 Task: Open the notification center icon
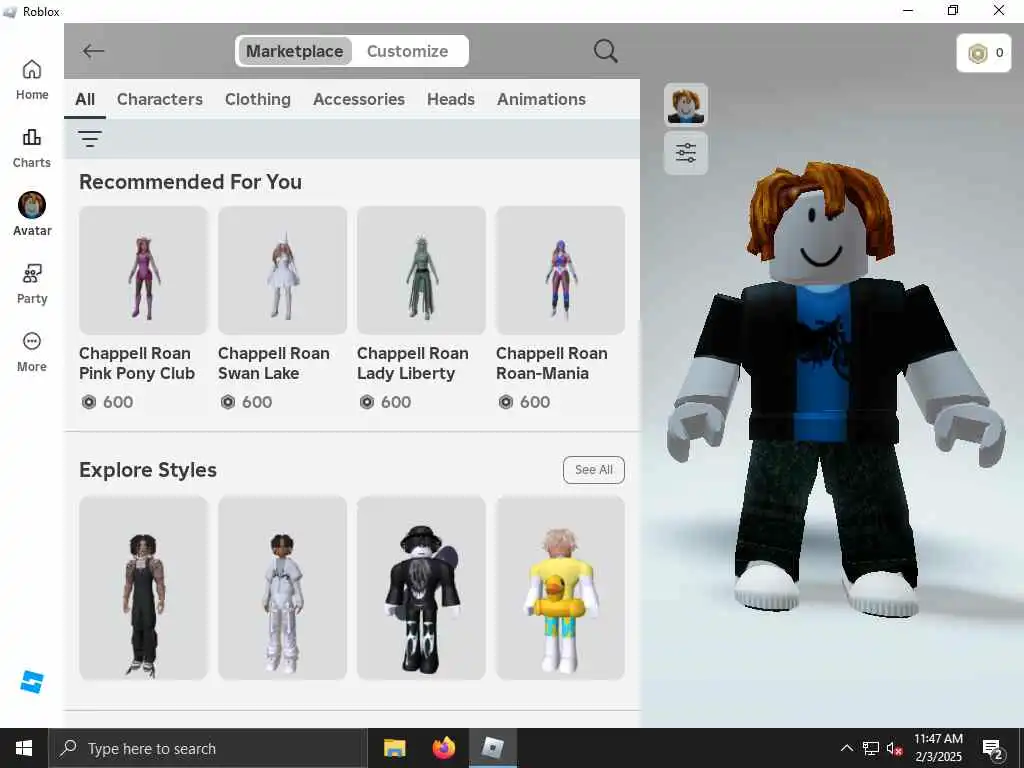(x=993, y=749)
